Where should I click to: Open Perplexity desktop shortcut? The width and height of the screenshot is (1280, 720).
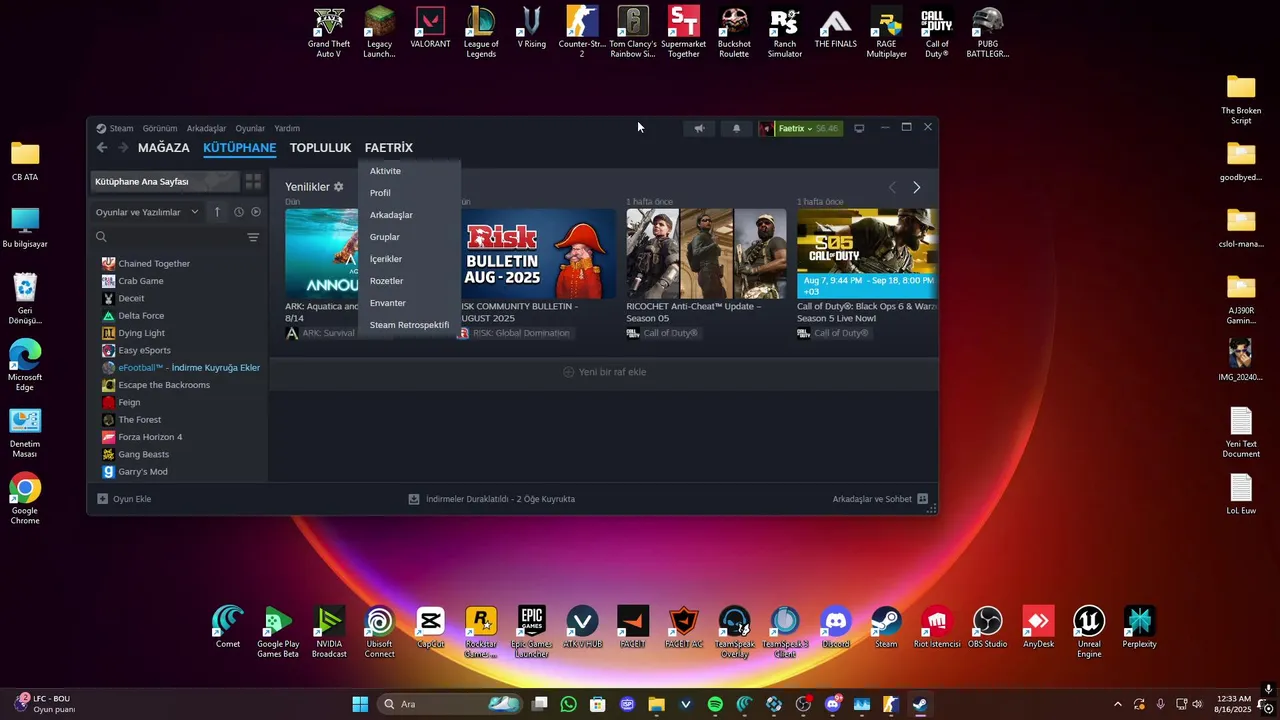pos(1139,627)
